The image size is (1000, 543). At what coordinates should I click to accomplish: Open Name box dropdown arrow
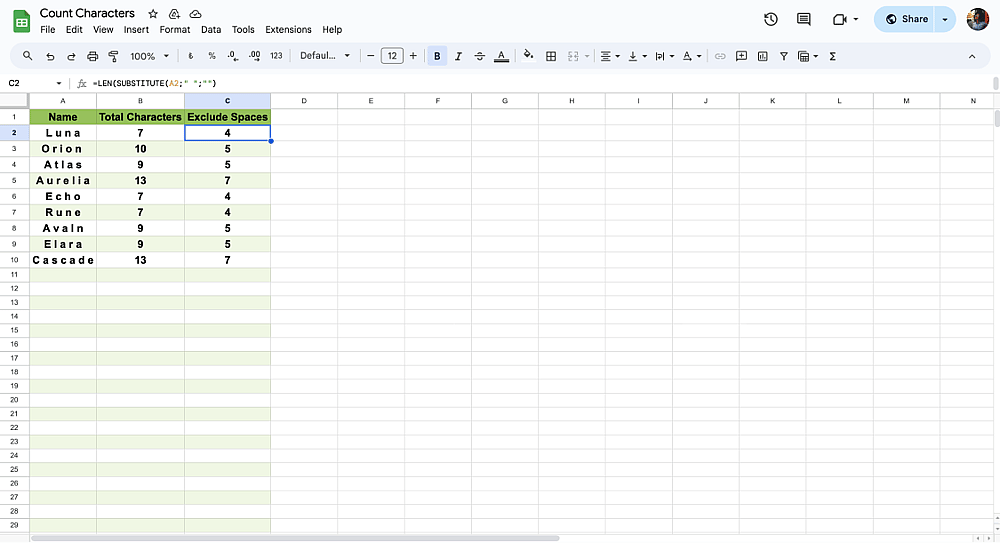pyautogui.click(x=59, y=83)
